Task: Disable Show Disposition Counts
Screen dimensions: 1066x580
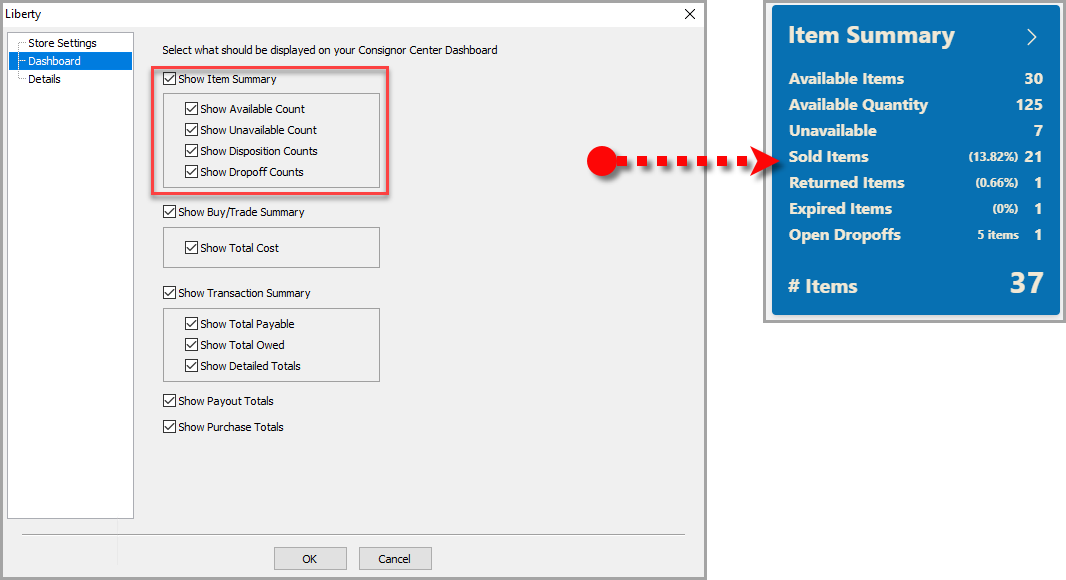Action: pos(192,151)
